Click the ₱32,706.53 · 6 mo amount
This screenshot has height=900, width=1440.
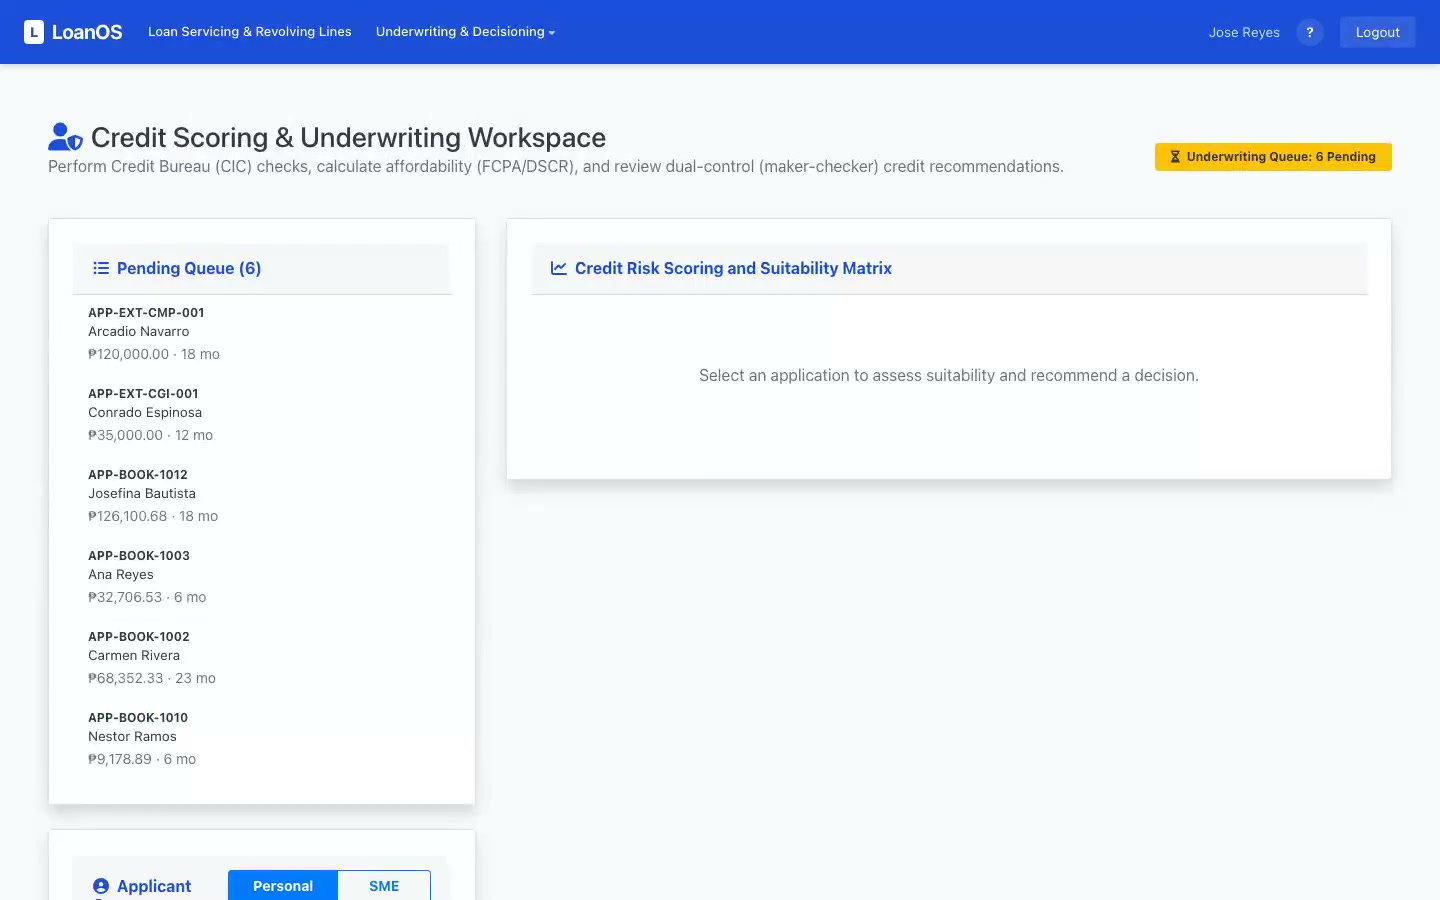click(x=147, y=597)
